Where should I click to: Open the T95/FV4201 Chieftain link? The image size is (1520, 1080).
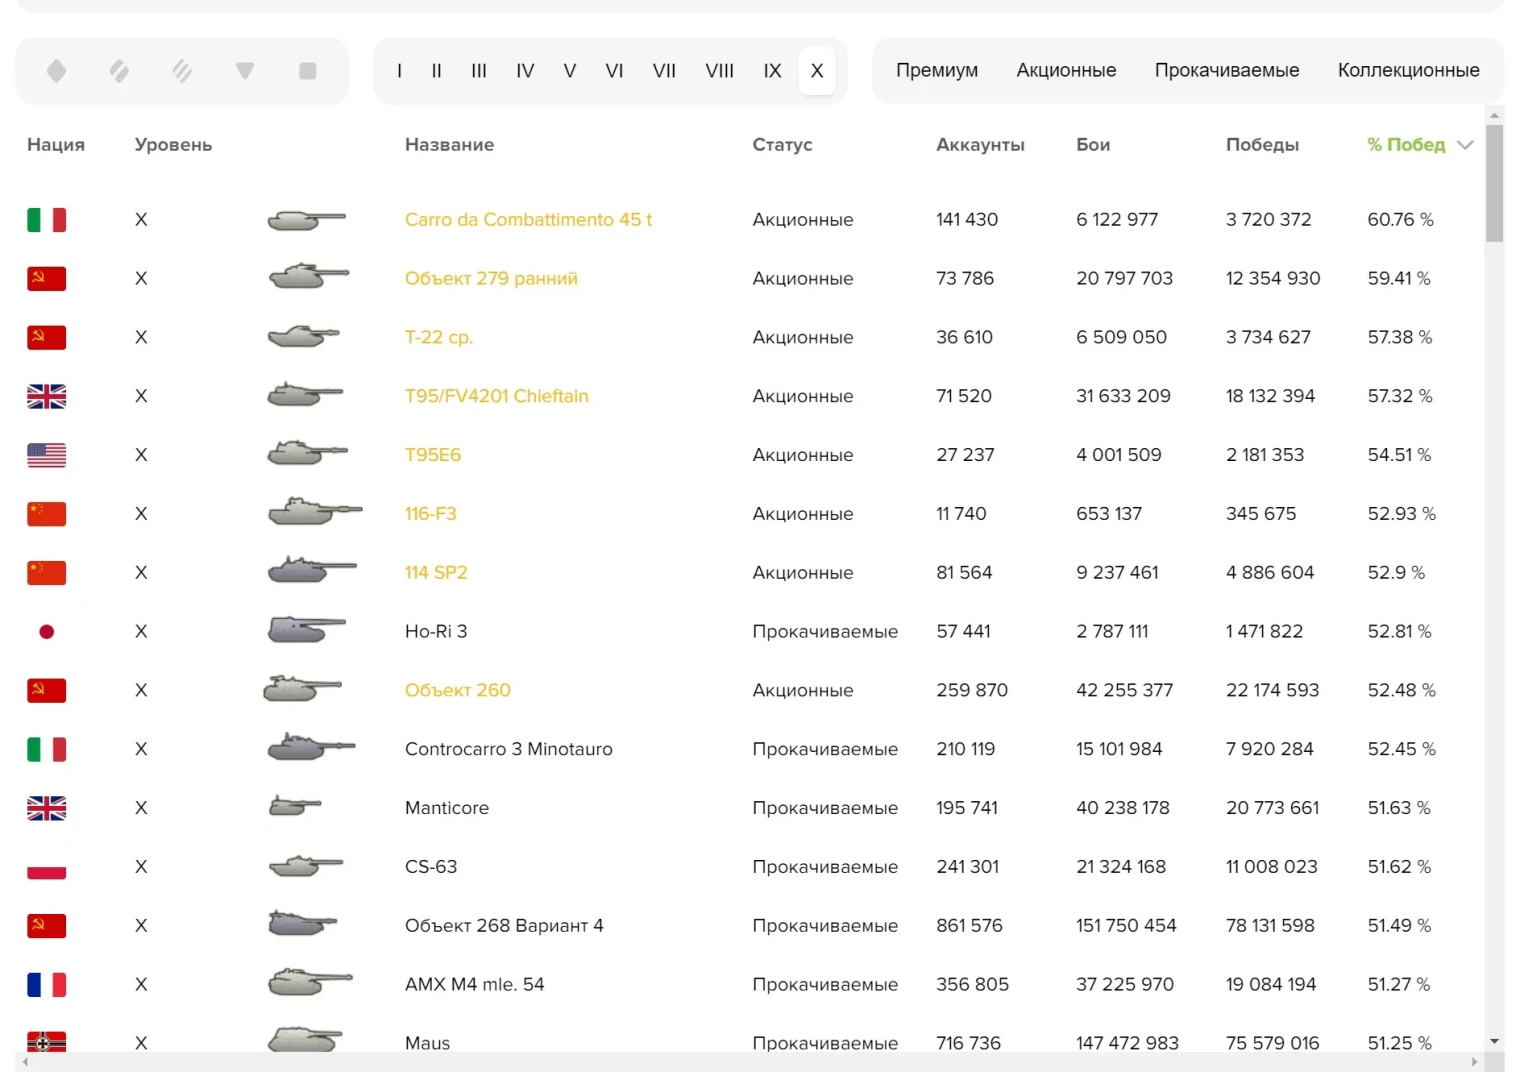point(496,396)
